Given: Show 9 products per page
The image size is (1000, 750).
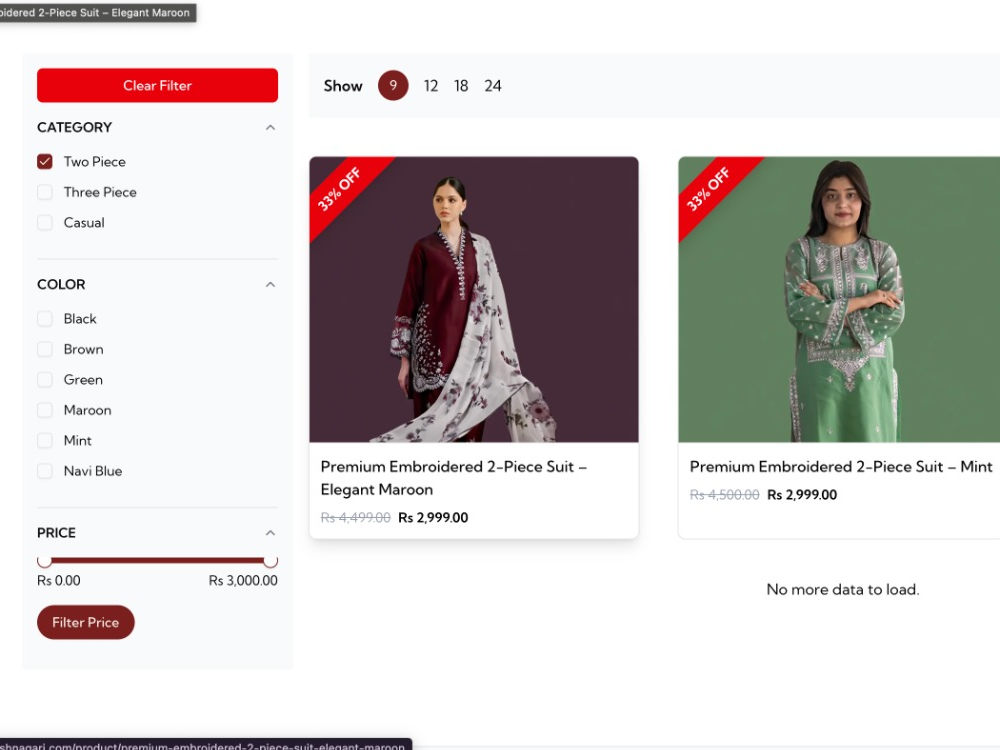Looking at the screenshot, I should tap(393, 85).
